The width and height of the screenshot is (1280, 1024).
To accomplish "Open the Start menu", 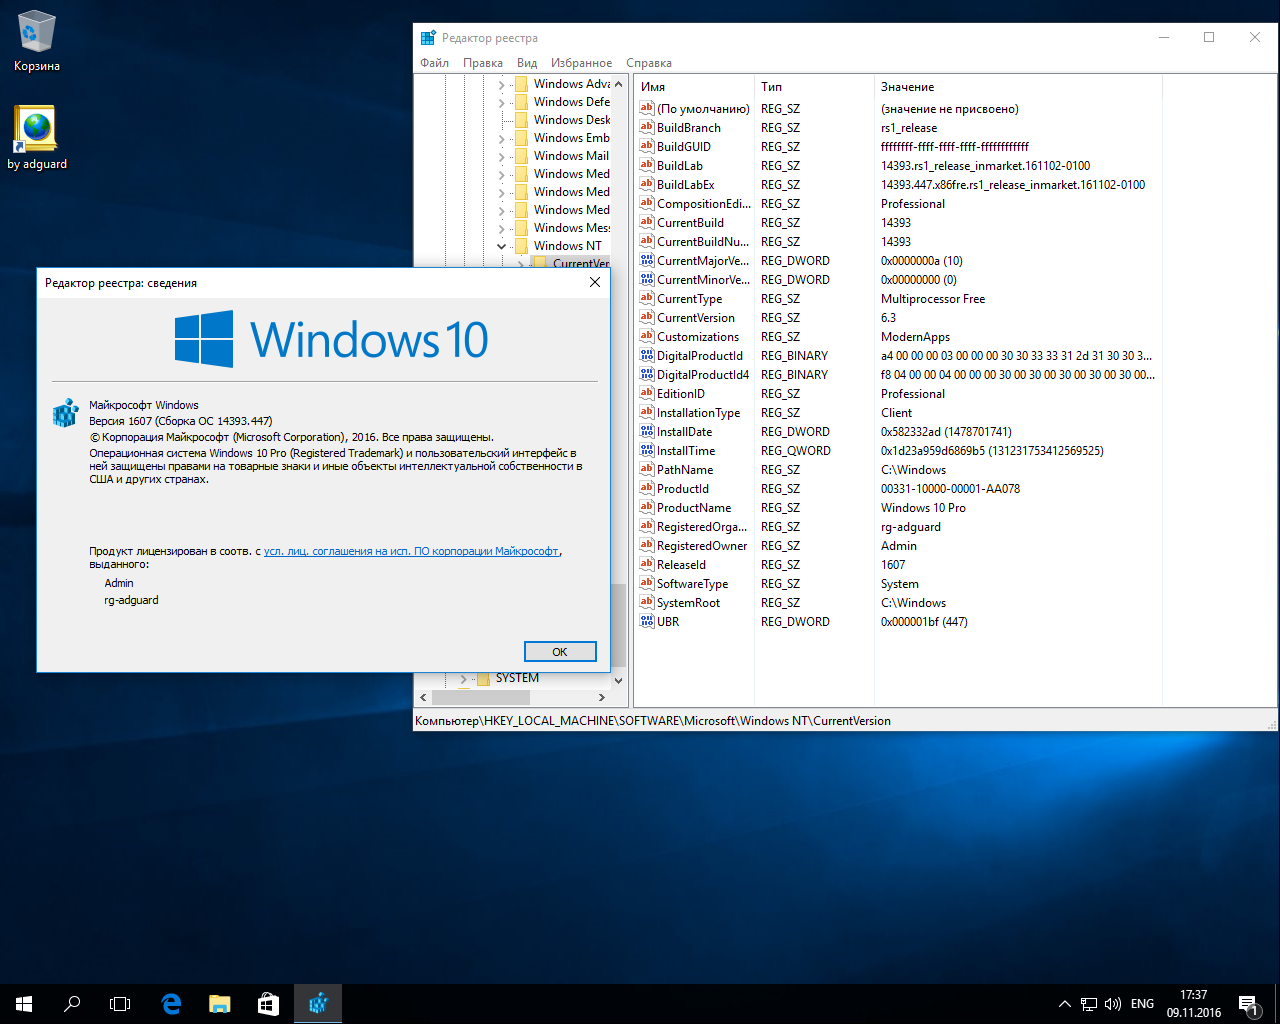I will click(x=24, y=1004).
